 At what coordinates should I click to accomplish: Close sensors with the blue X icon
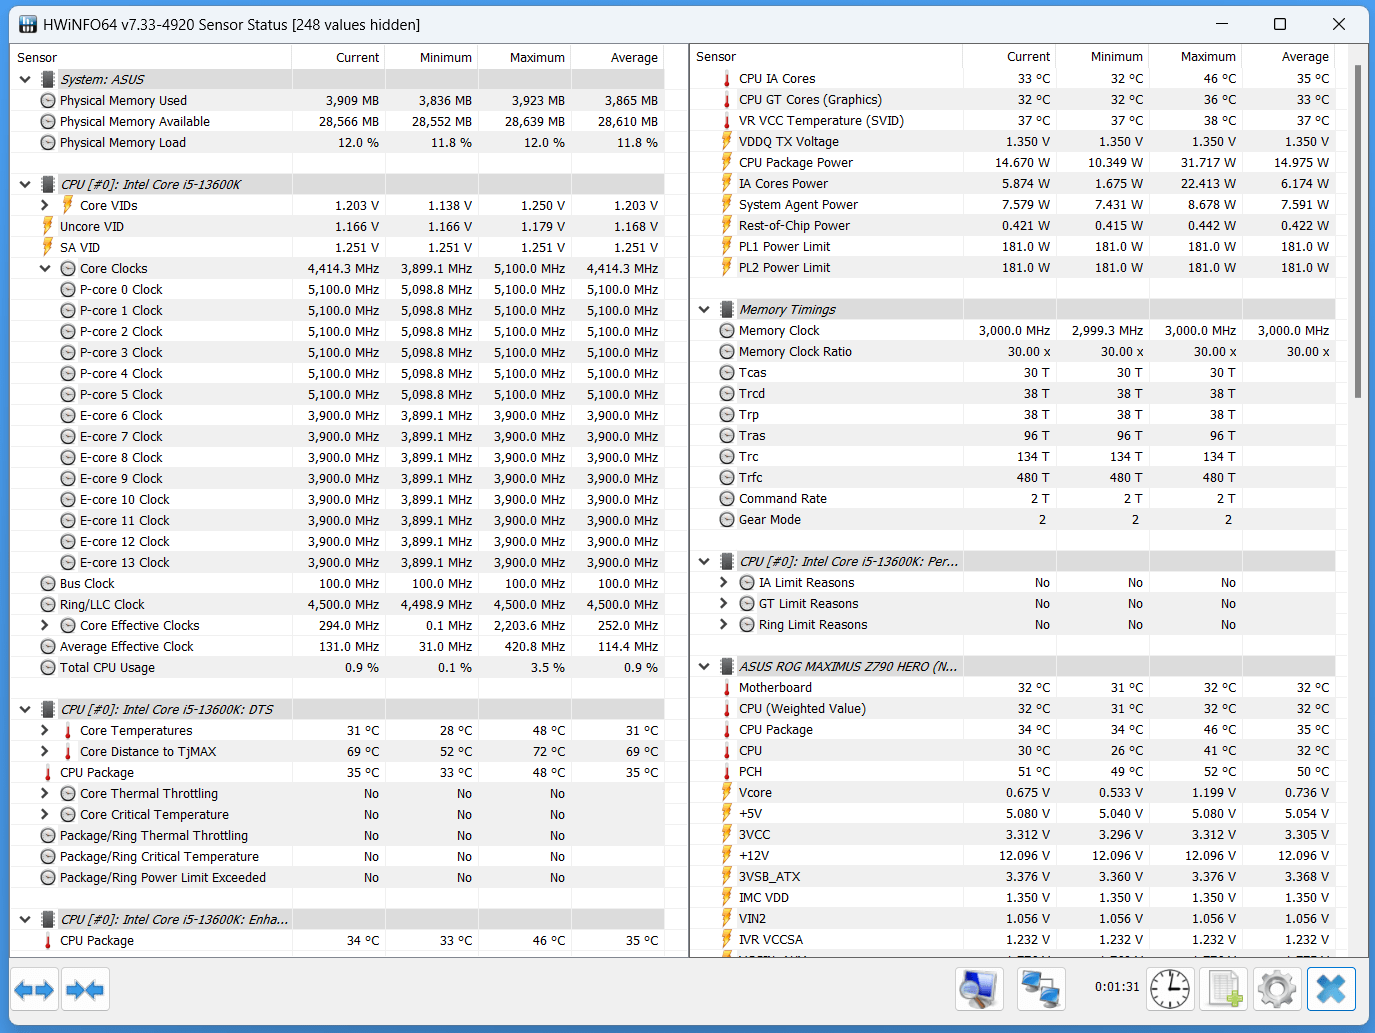tap(1331, 990)
